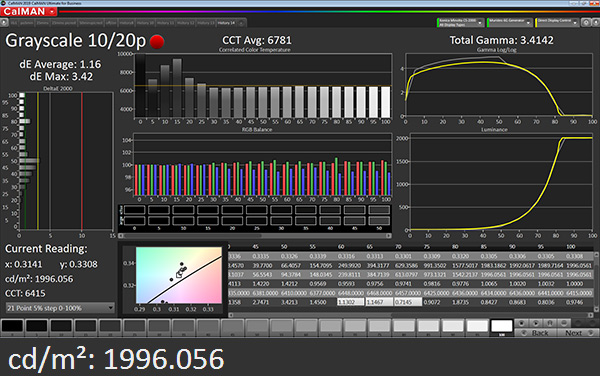Click the table column header 100
The height and width of the screenshot is (376, 600).
click(571, 247)
